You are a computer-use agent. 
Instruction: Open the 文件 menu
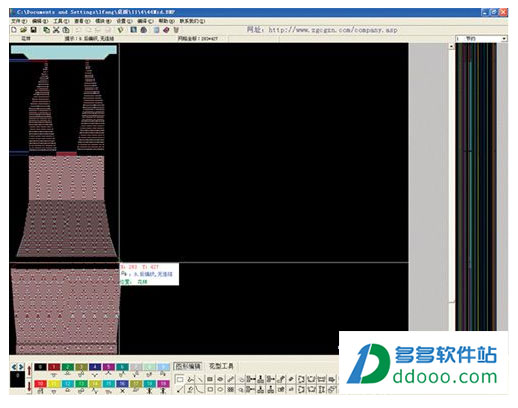(x=19, y=21)
